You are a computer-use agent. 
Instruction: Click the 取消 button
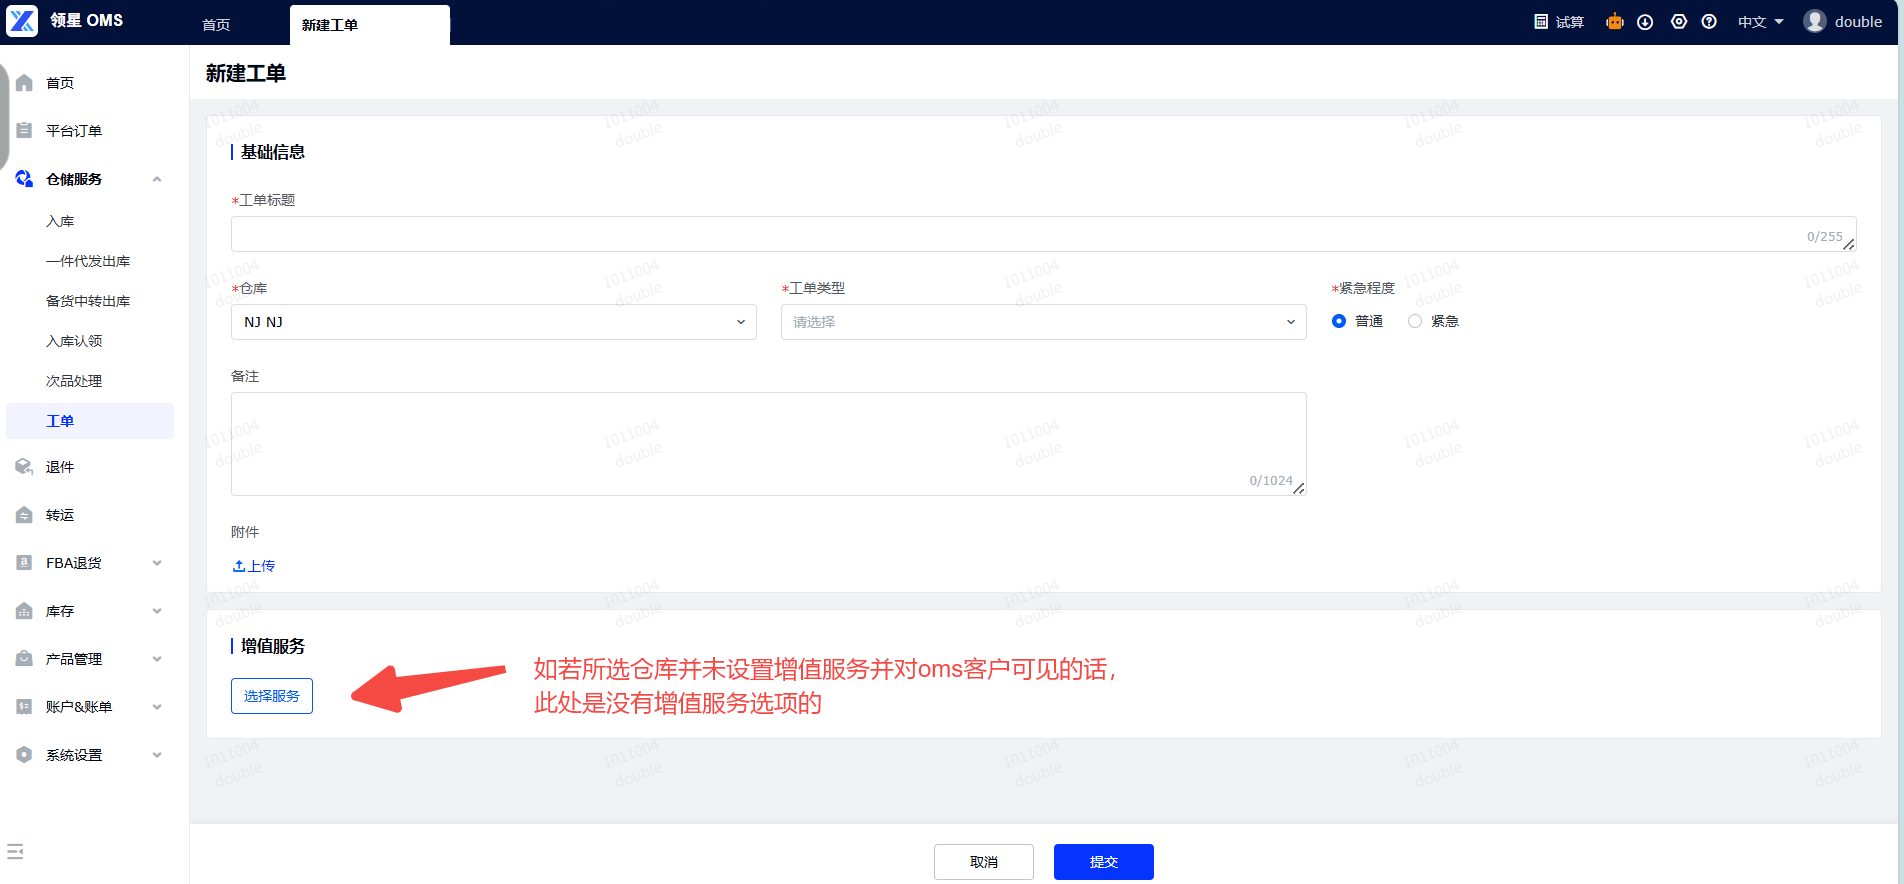click(x=984, y=862)
